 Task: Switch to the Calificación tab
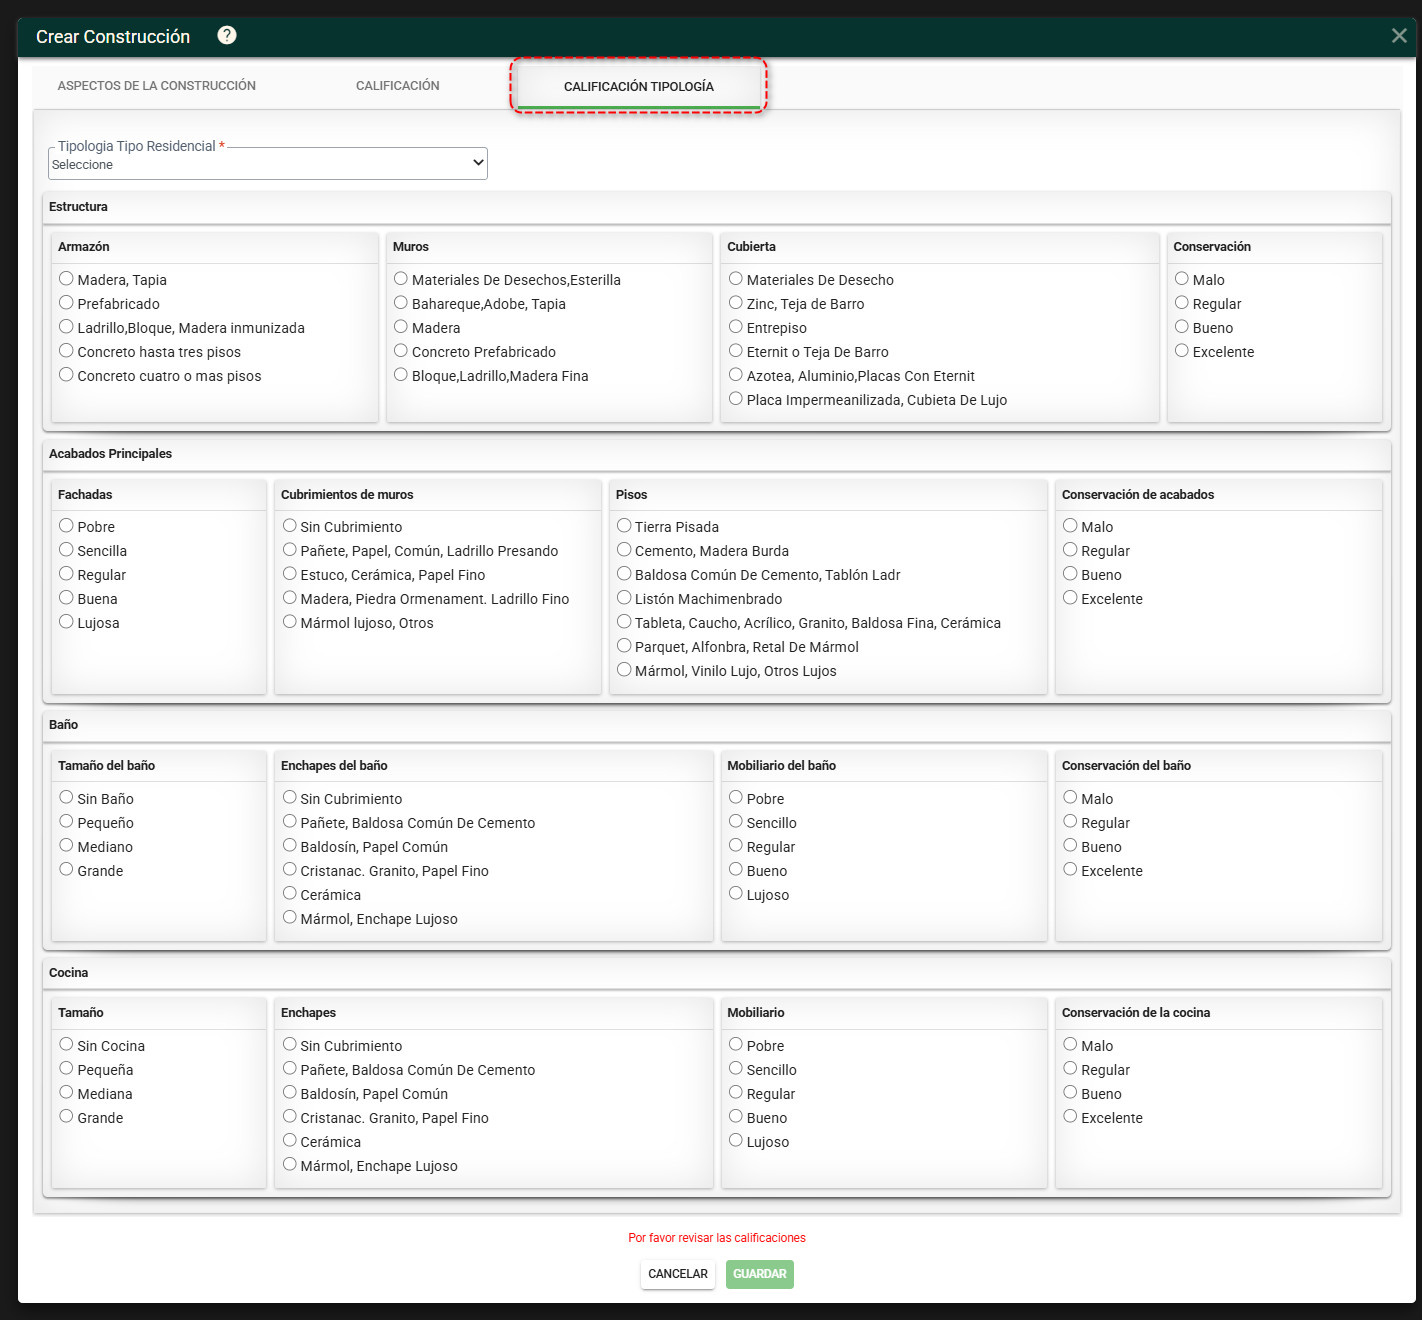pos(398,86)
